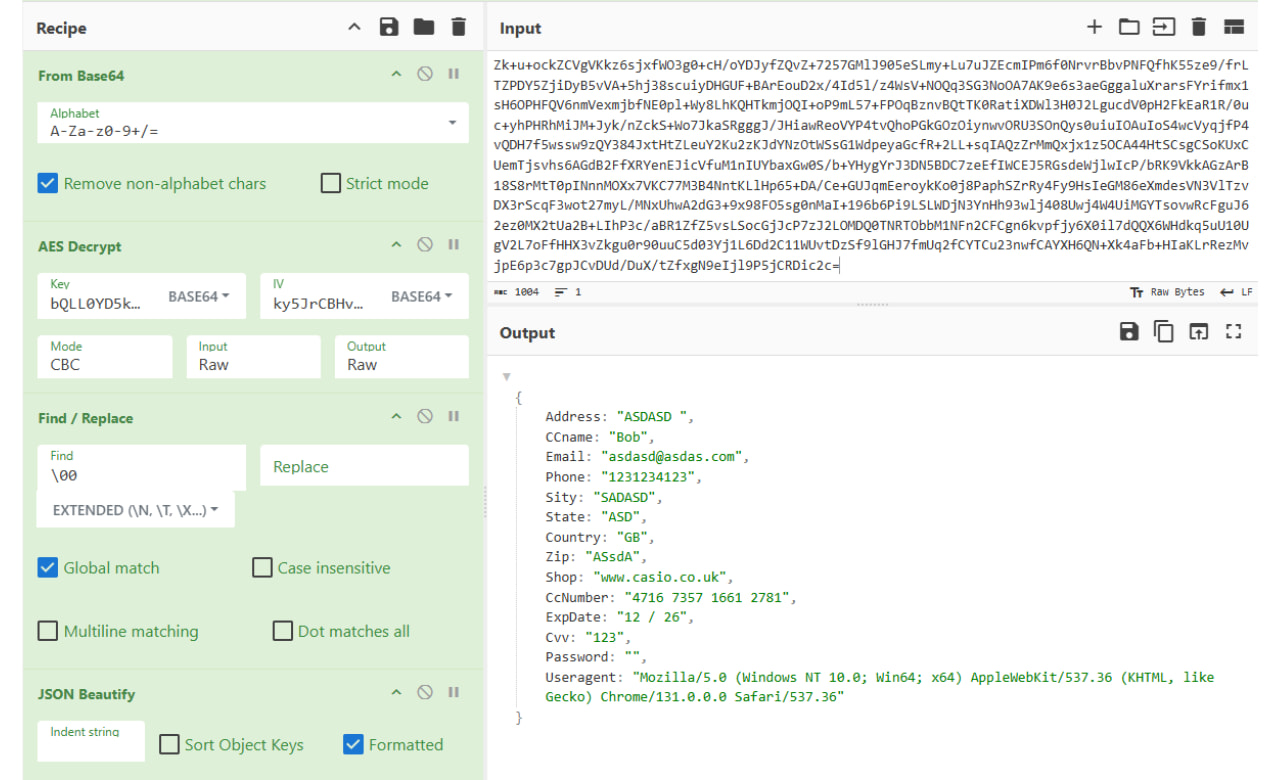Enable Sort Object Keys in JSON Beautify
The width and height of the screenshot is (1280, 780).
(x=169, y=744)
